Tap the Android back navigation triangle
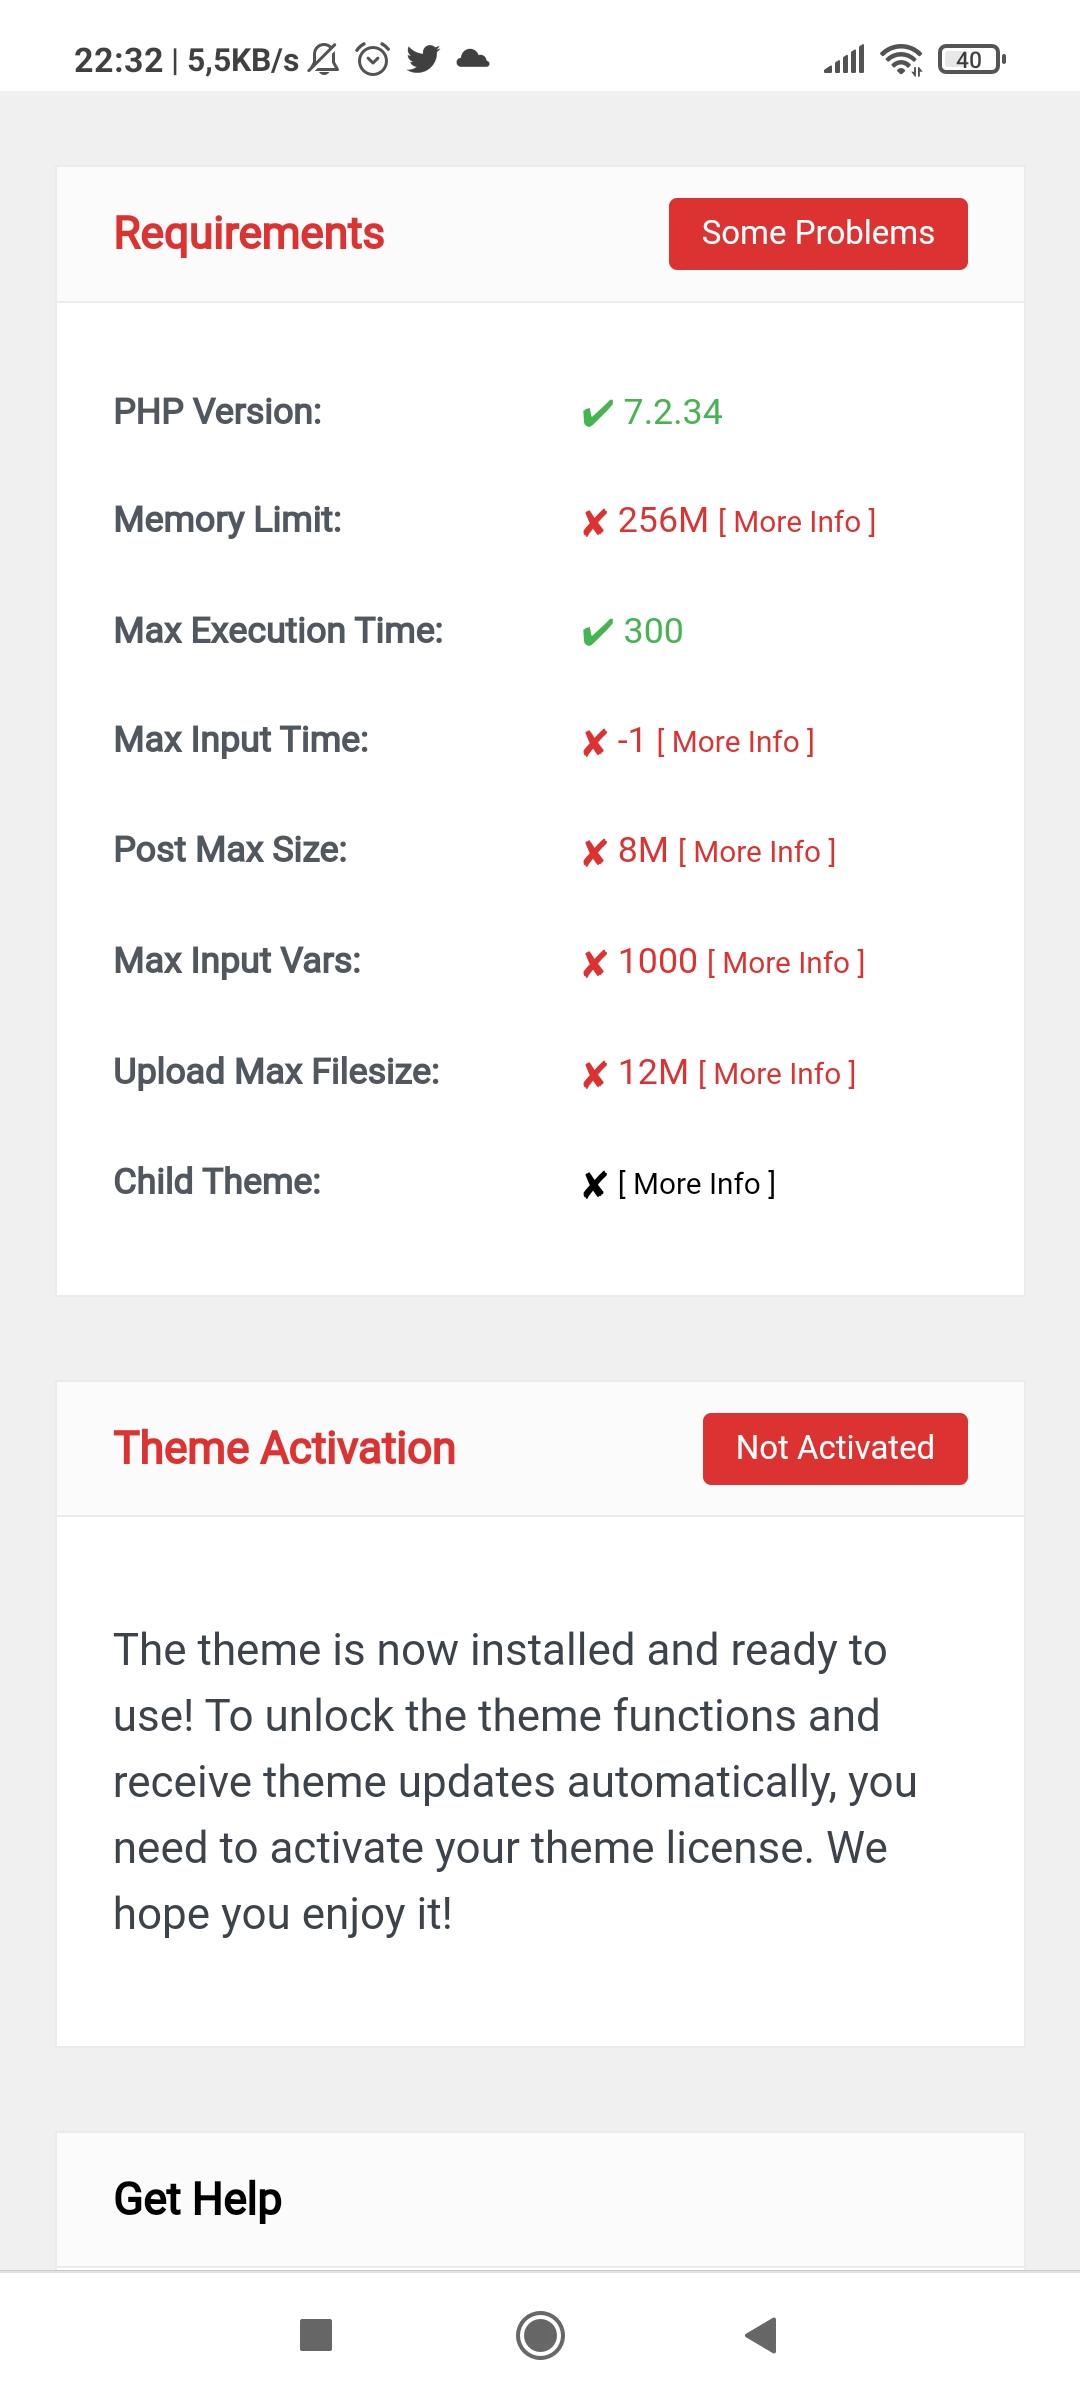This screenshot has height=2400, width=1080. [761, 2335]
